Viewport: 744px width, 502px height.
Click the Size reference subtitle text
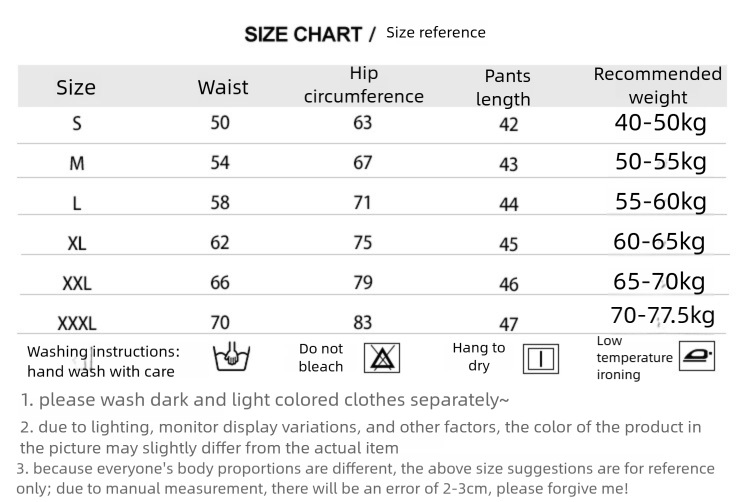point(435,33)
